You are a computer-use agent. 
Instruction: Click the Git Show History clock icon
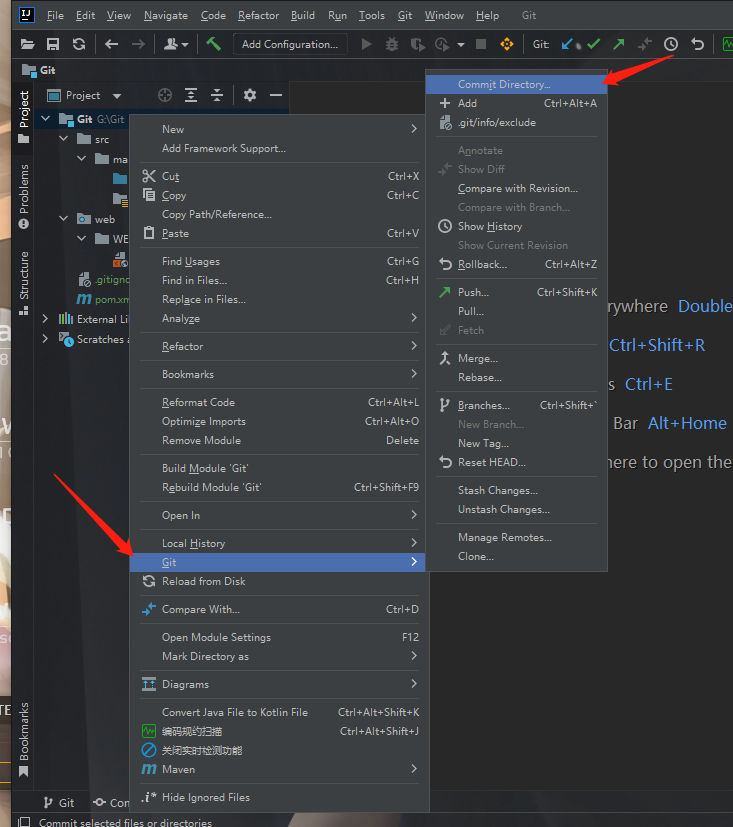(x=671, y=44)
